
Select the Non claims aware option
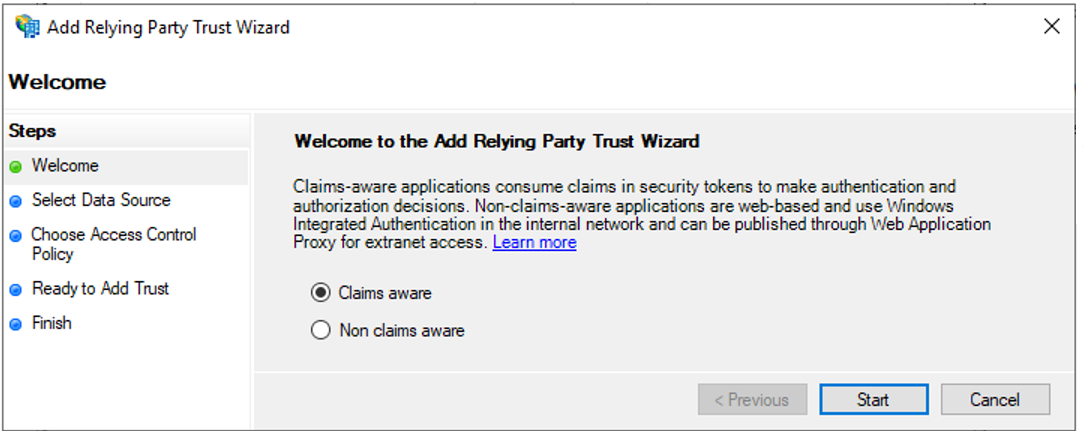tap(321, 330)
